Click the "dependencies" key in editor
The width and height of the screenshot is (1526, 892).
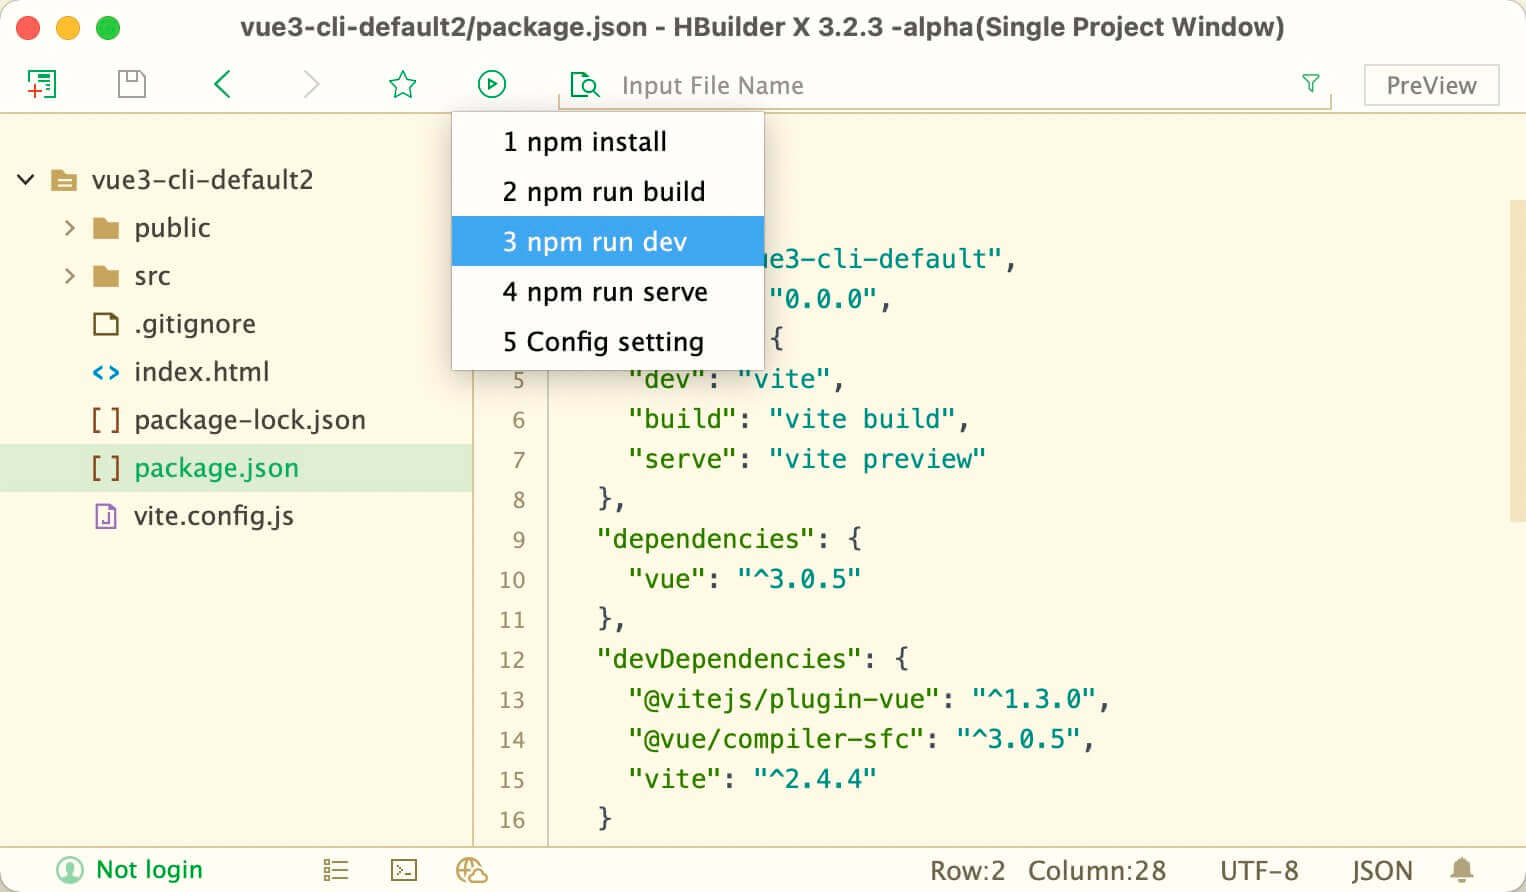click(x=708, y=539)
